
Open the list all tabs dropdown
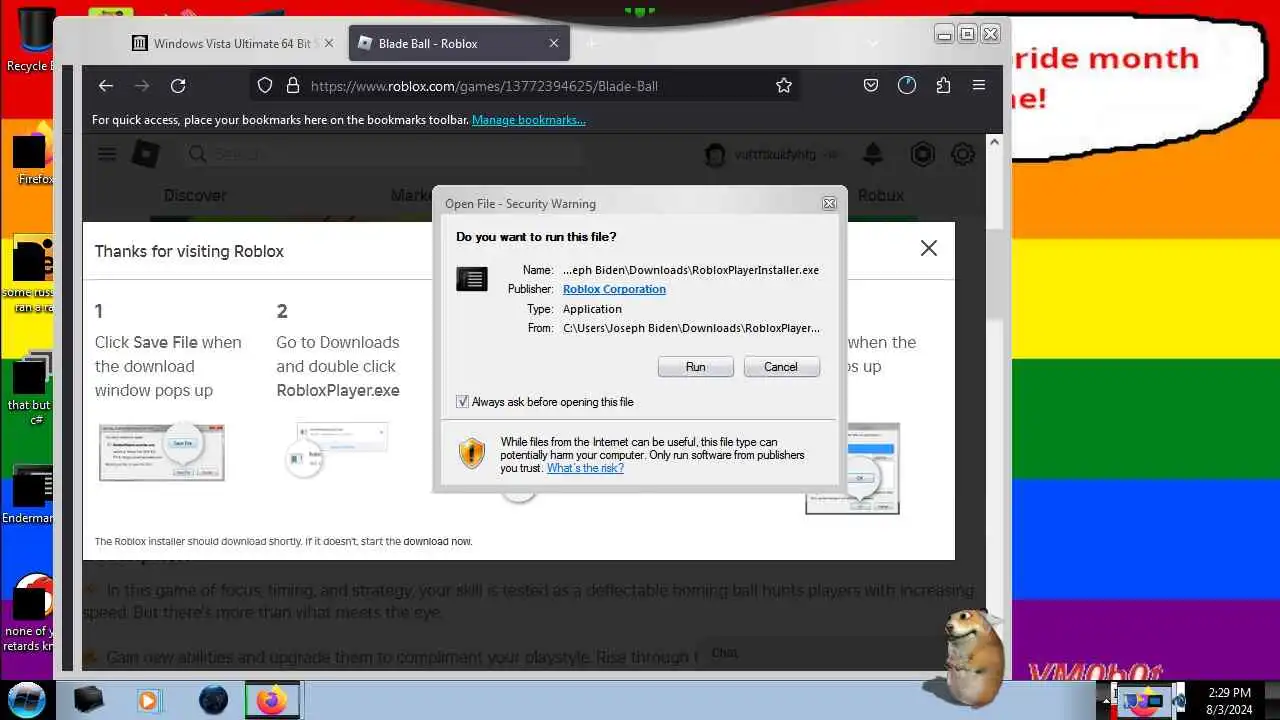pos(872,44)
